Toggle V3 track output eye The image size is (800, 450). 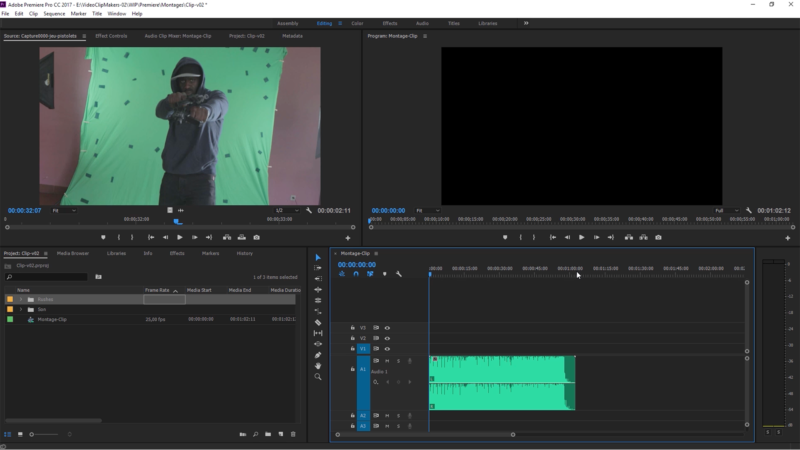387,328
